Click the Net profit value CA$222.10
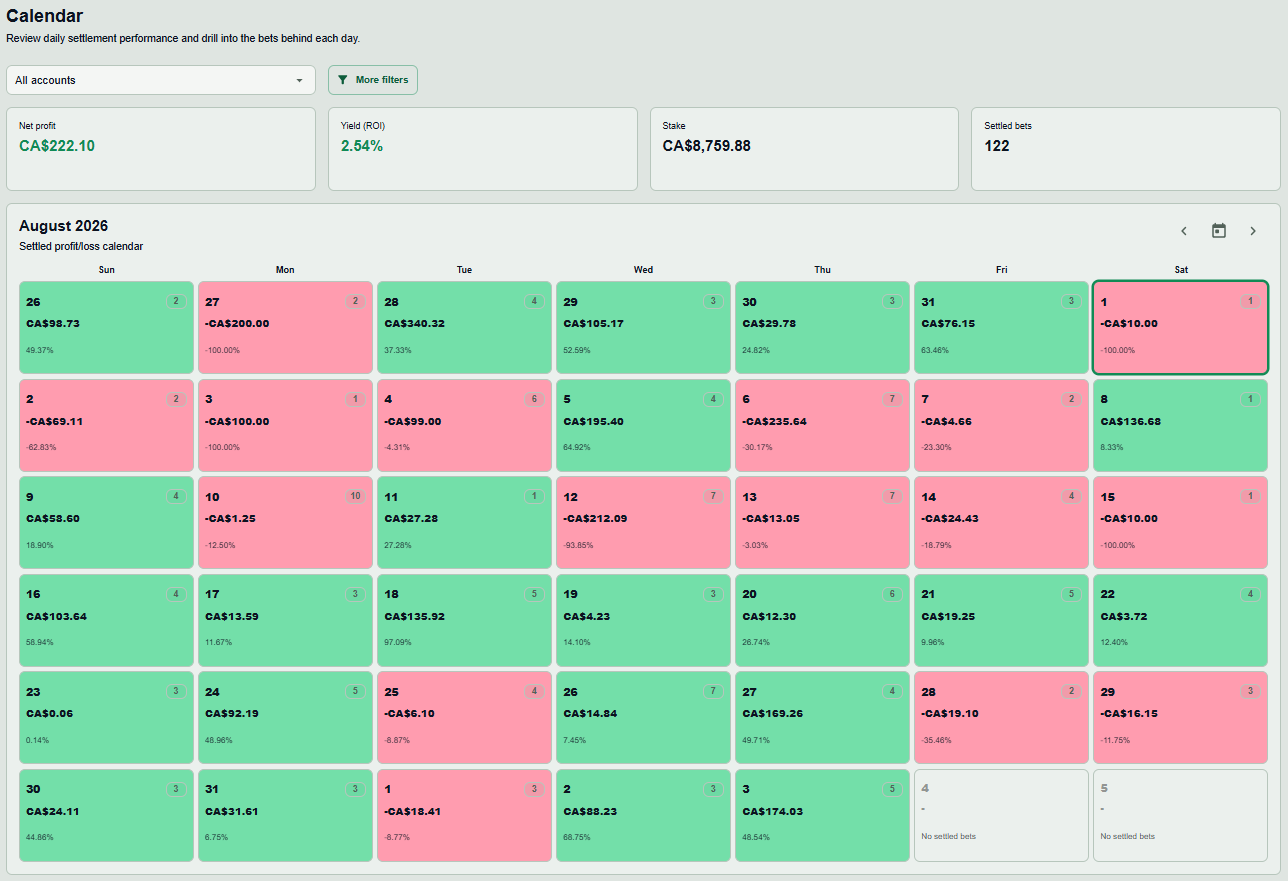This screenshot has width=1288, height=881. point(57,146)
